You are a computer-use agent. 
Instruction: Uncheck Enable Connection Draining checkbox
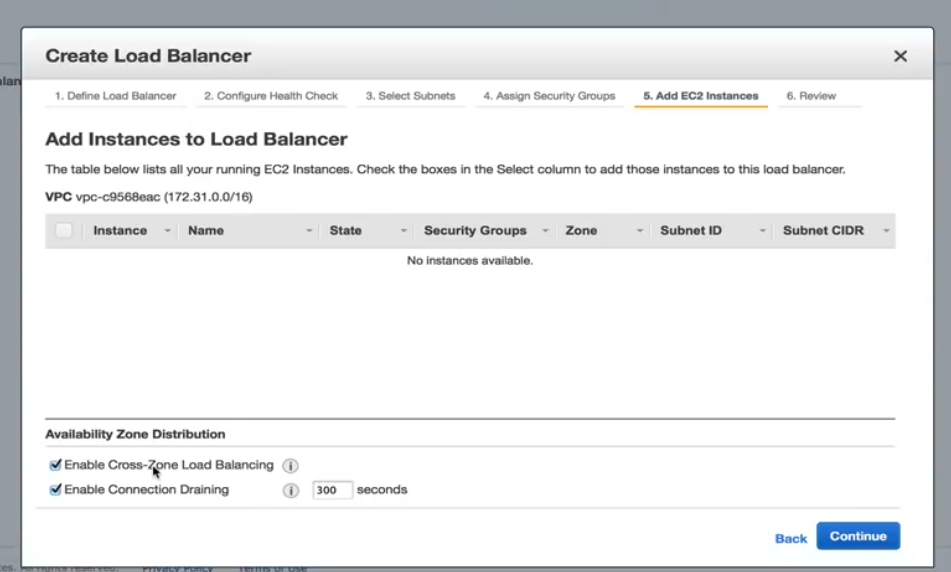coord(56,490)
